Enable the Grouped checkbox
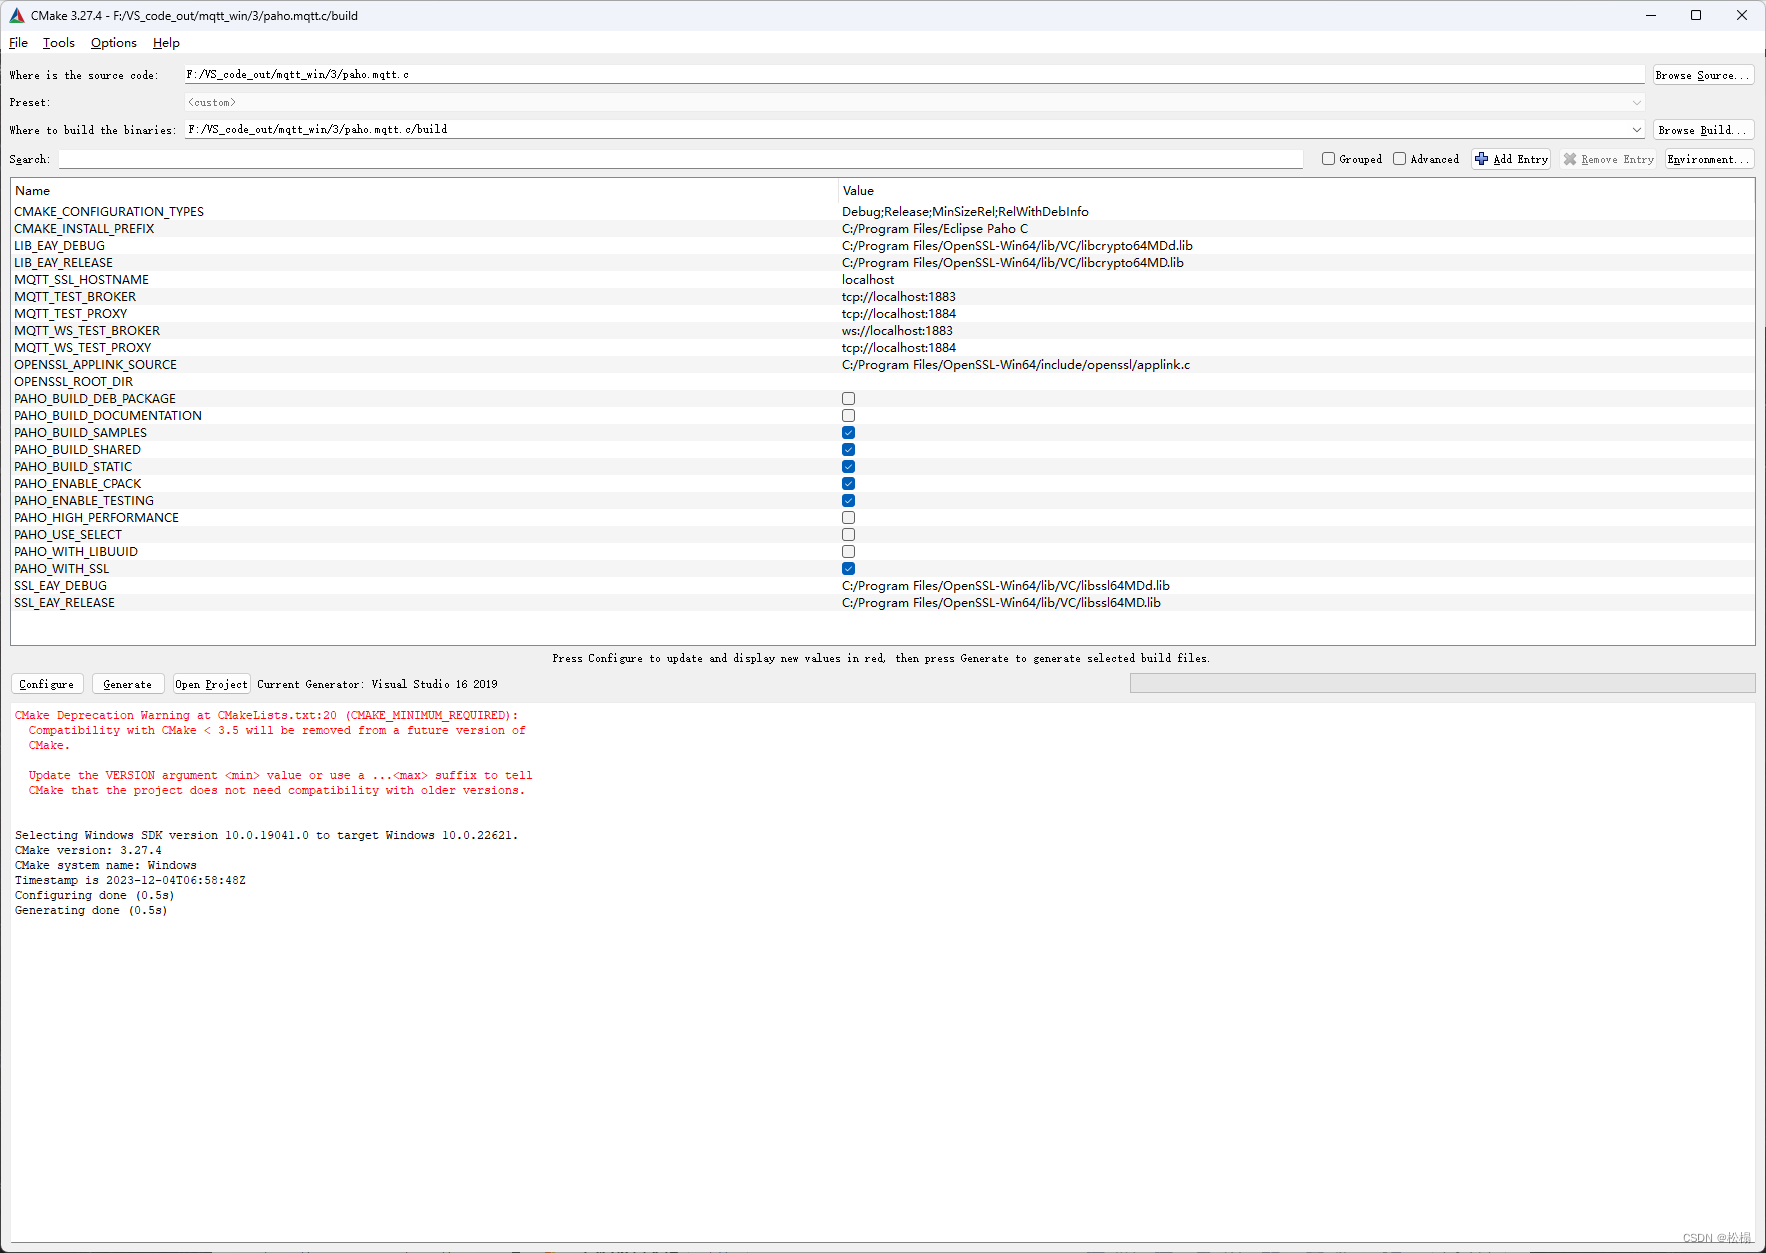Screen dimensions: 1766x1253 click(1327, 158)
